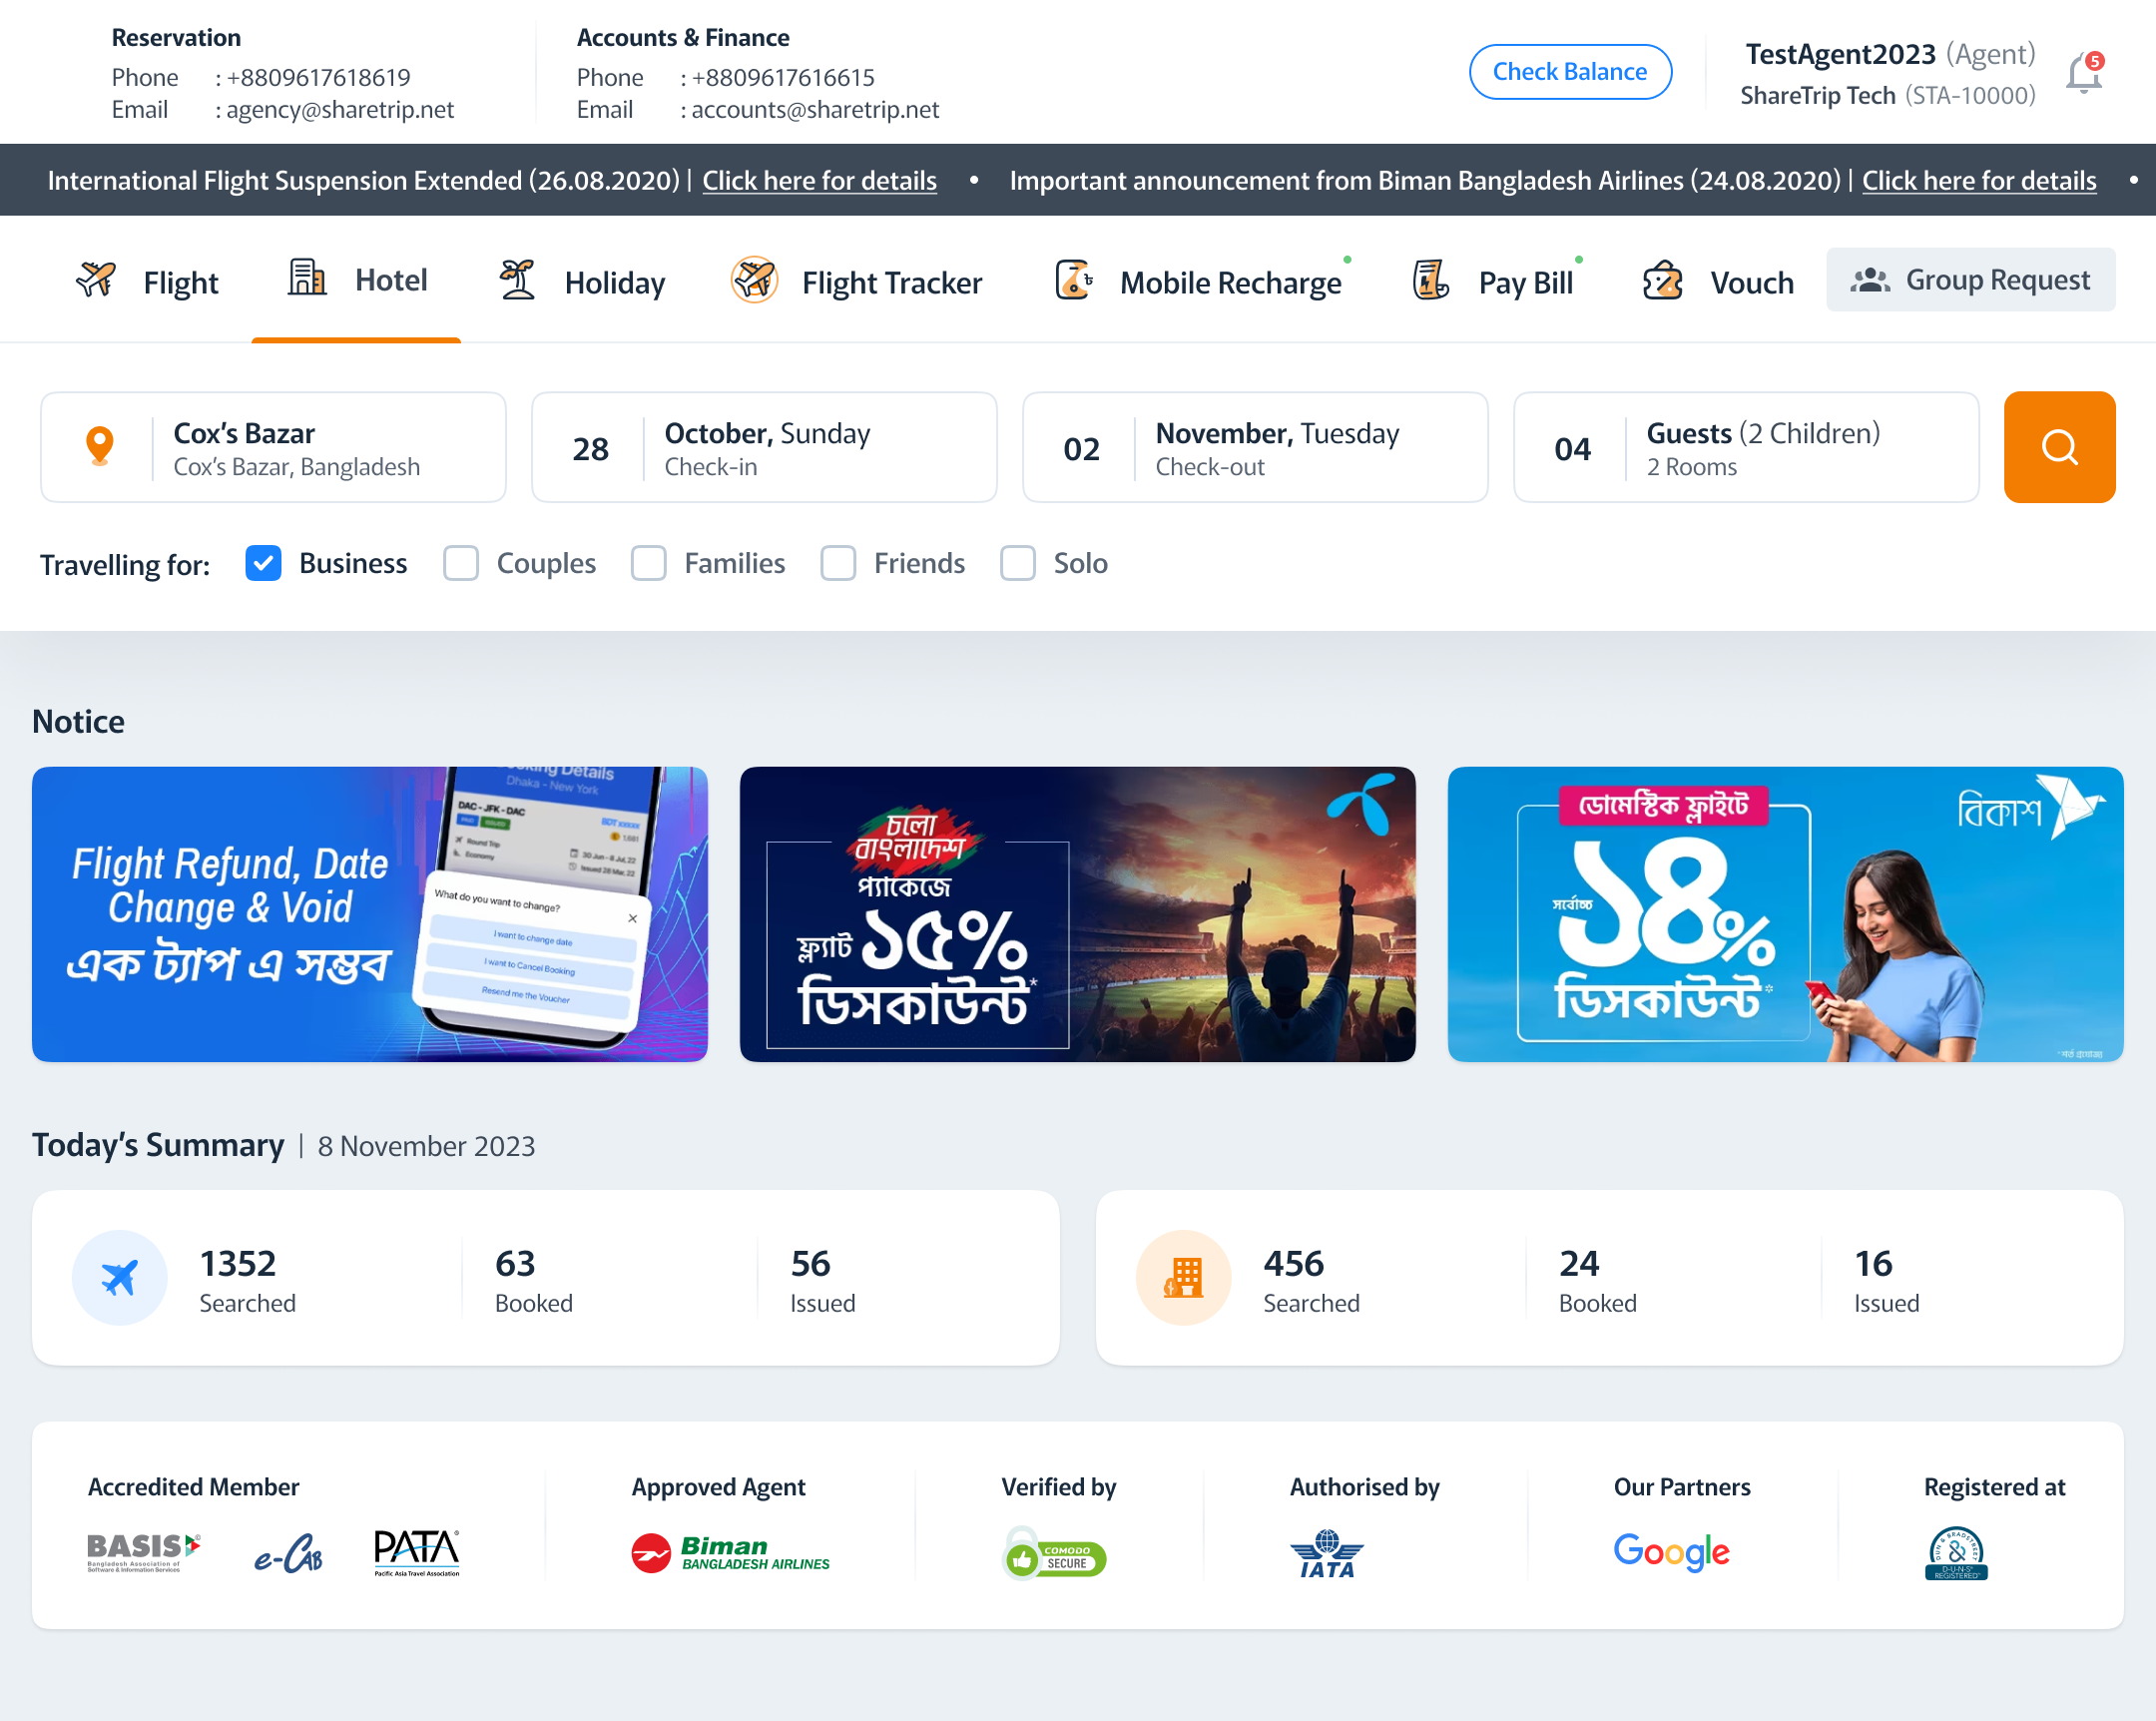Click the Flight airplane icon

point(96,281)
